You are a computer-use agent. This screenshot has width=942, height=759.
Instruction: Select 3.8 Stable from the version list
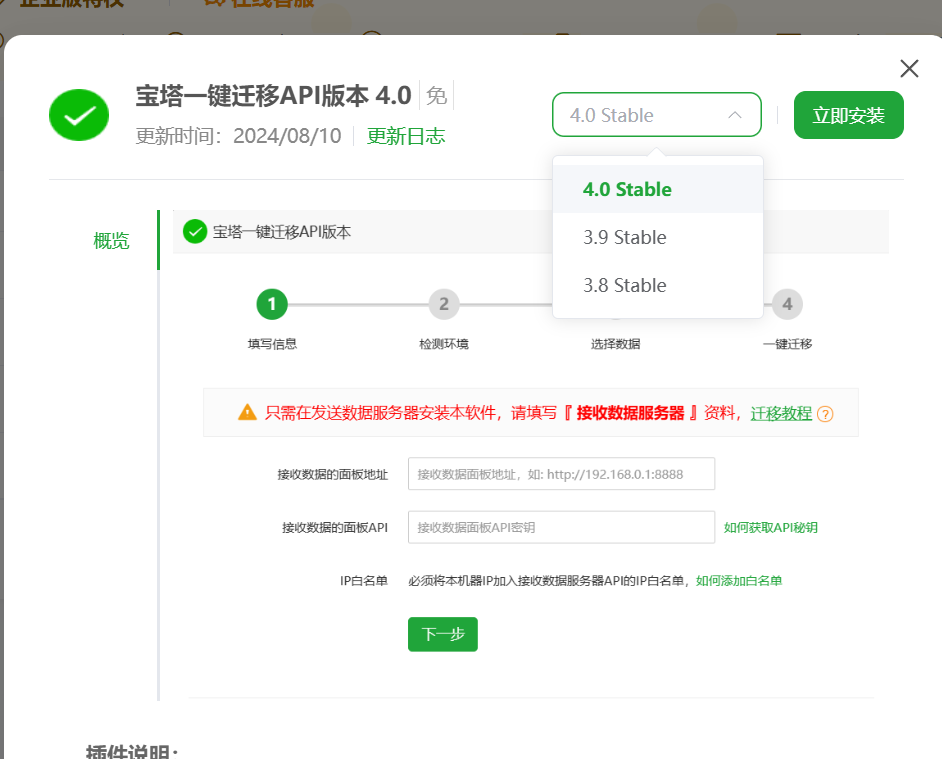click(x=626, y=285)
